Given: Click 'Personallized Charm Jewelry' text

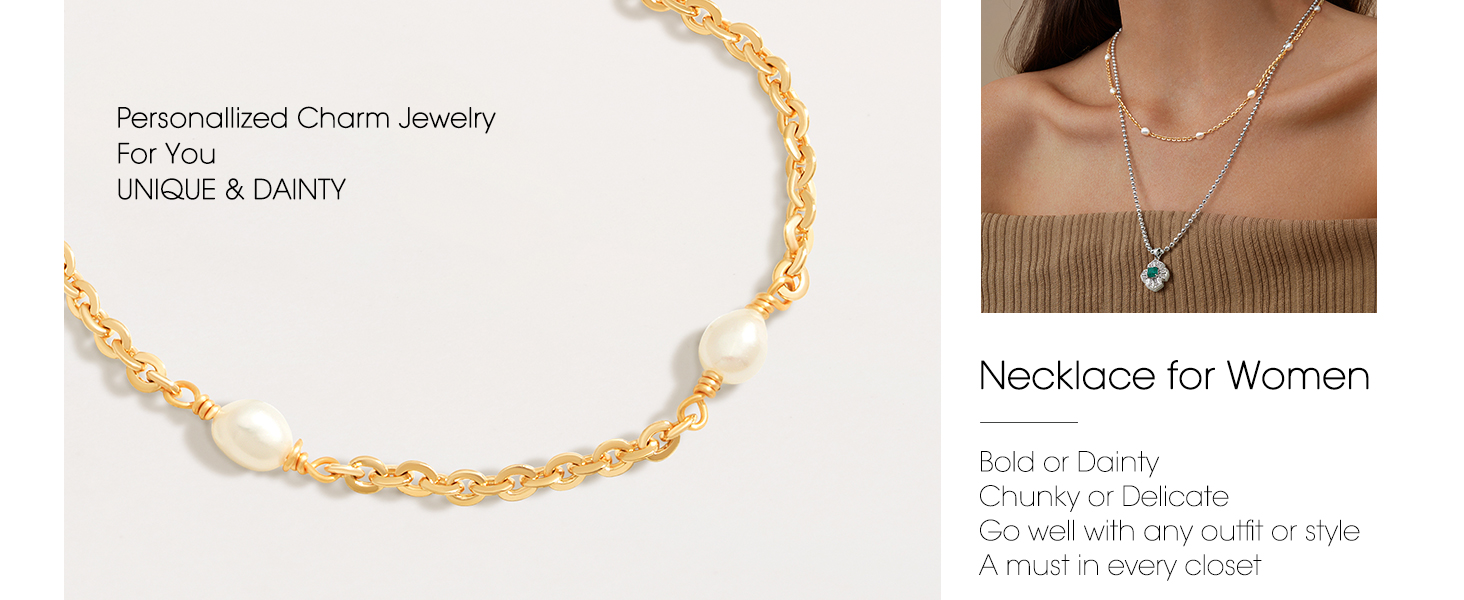Looking at the screenshot, I should (306, 118).
